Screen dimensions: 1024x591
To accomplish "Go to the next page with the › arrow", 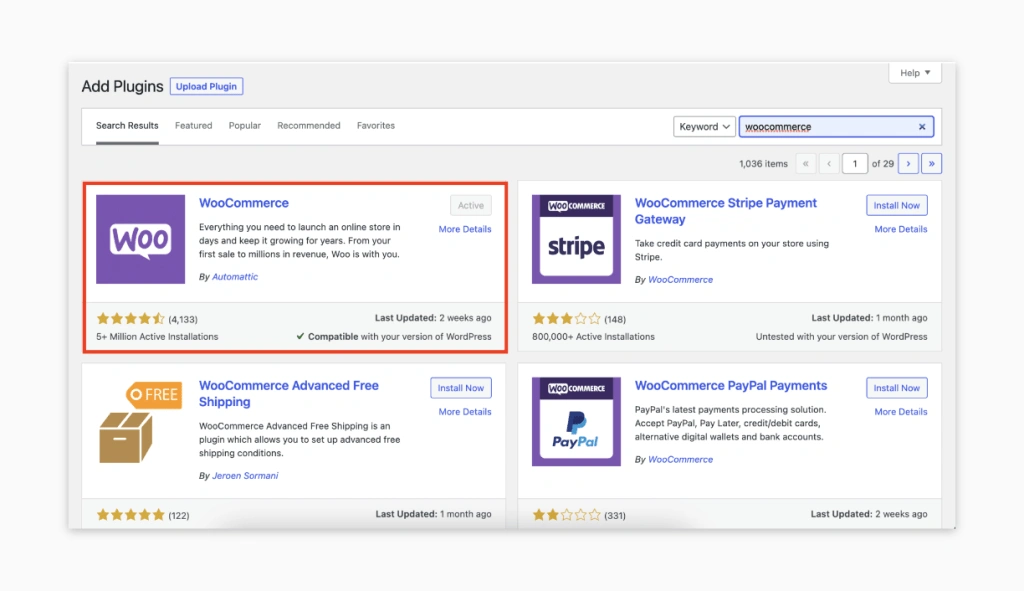I will (908, 163).
